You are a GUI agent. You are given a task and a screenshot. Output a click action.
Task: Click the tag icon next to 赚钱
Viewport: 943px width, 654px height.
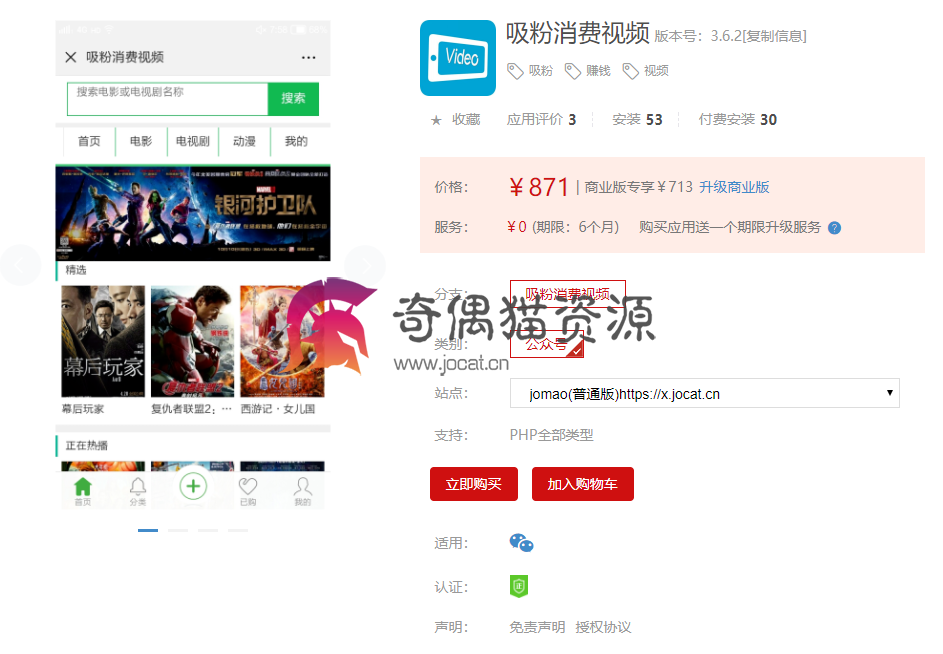[x=573, y=71]
